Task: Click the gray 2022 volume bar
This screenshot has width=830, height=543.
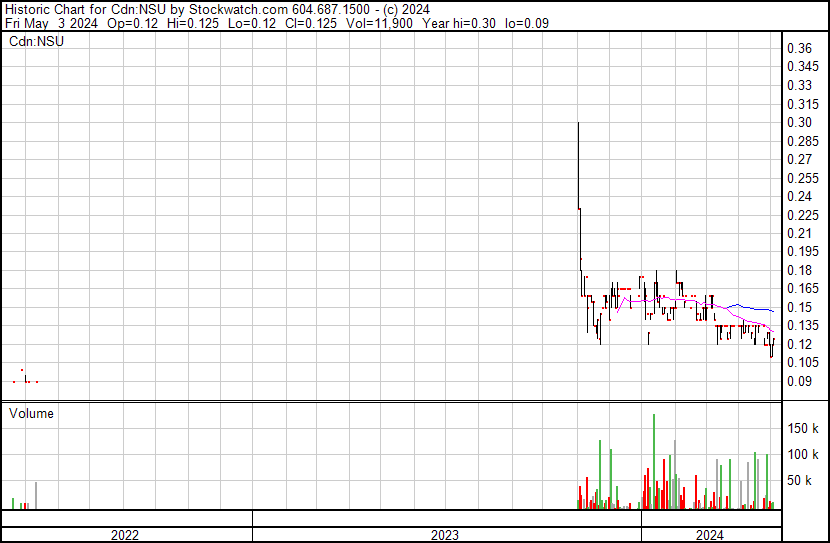Action: click(x=36, y=495)
